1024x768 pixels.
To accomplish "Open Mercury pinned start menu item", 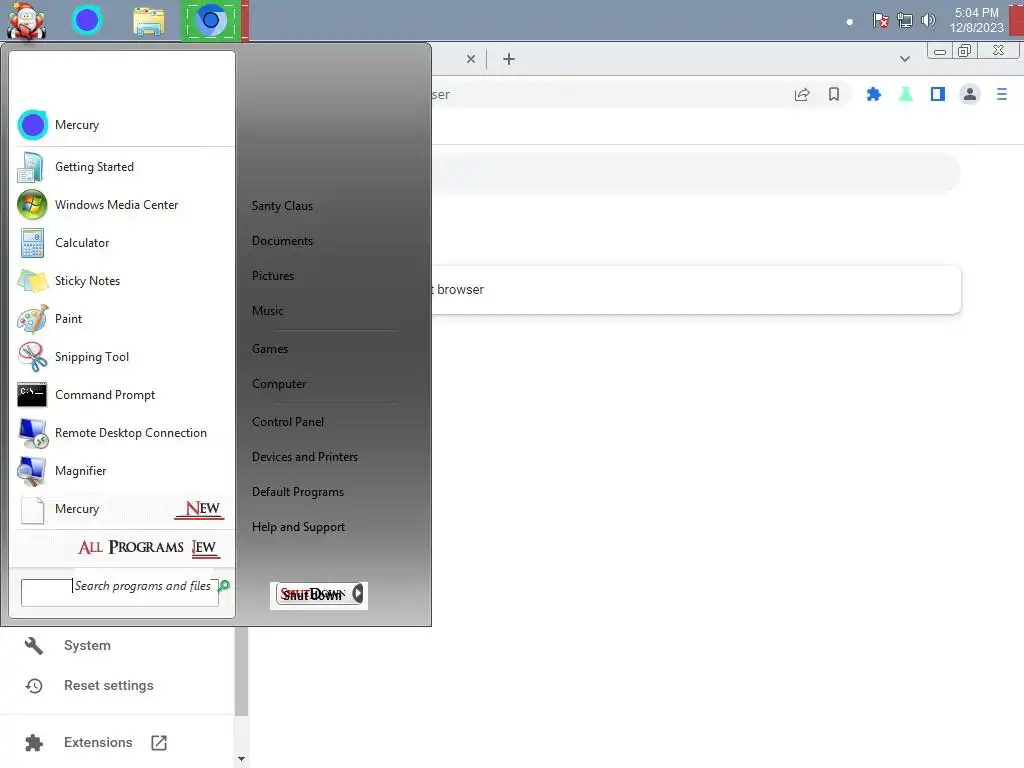I will [x=122, y=125].
